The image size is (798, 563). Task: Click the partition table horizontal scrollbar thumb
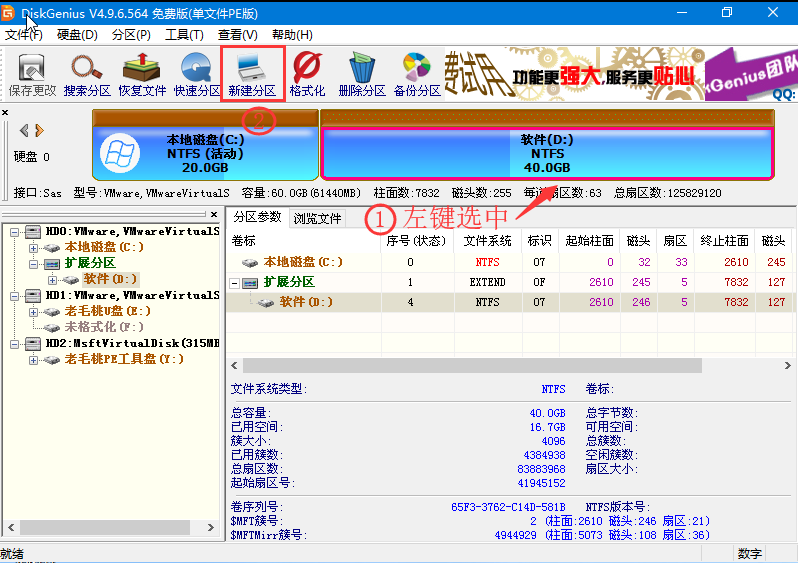pyautogui.click(x=472, y=365)
